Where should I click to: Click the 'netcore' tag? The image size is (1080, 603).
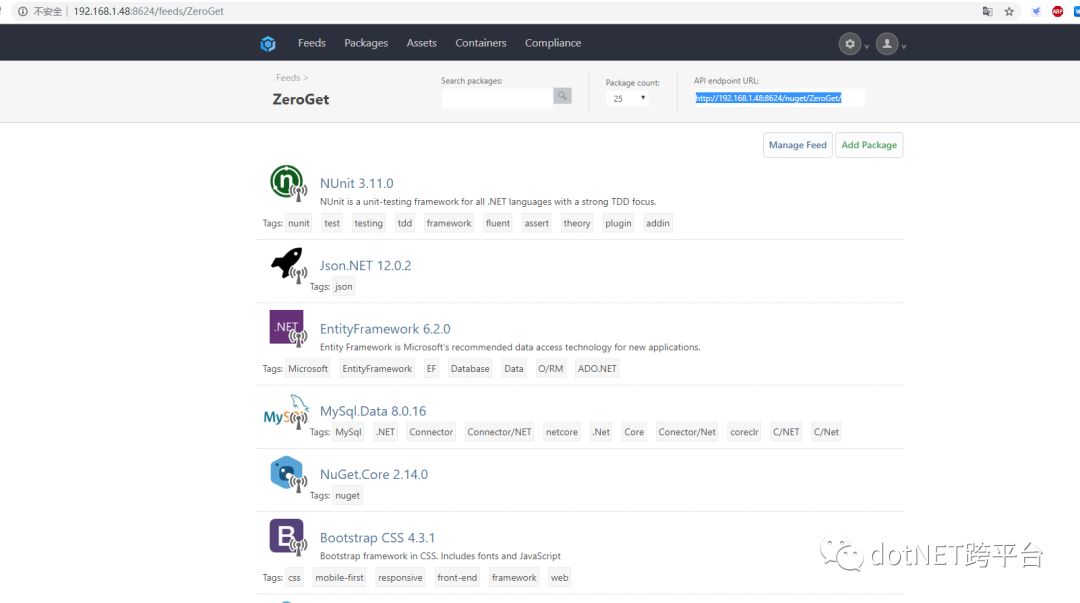tap(562, 432)
